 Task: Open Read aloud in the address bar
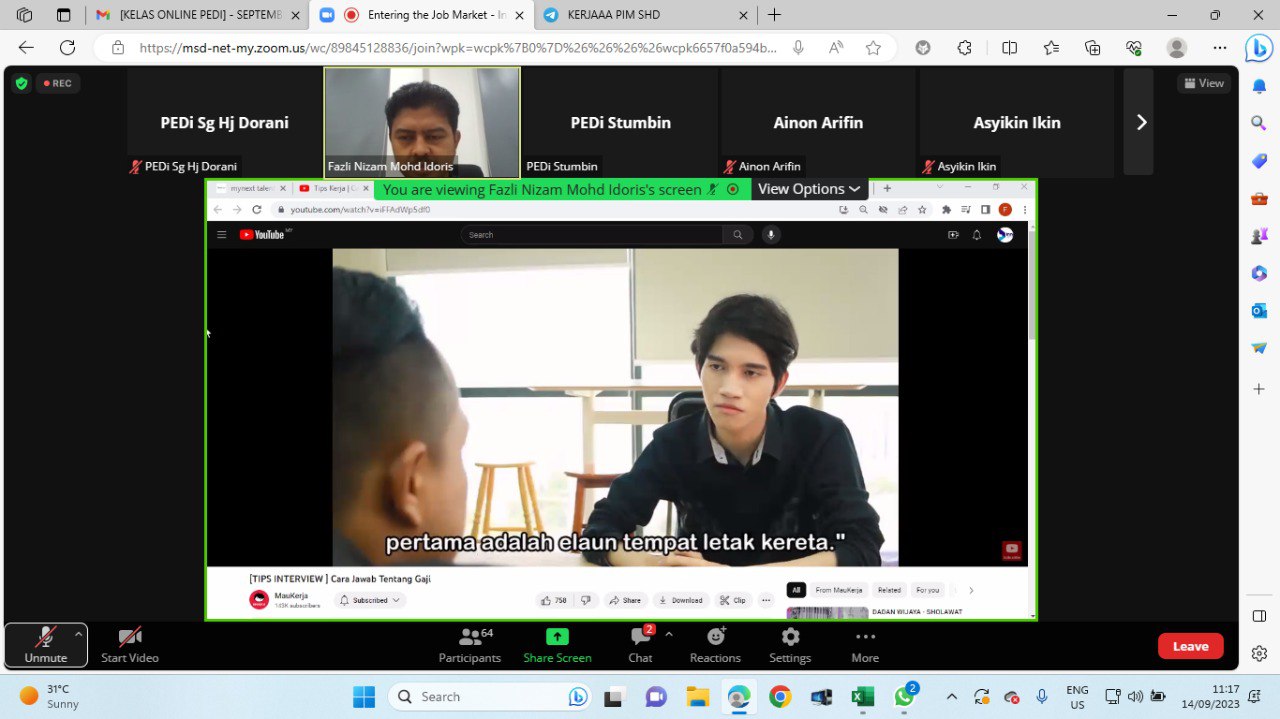coord(835,47)
